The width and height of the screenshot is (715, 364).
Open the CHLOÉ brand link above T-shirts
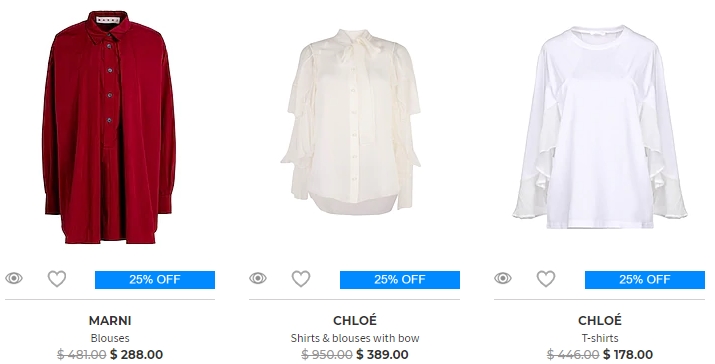[x=600, y=321]
